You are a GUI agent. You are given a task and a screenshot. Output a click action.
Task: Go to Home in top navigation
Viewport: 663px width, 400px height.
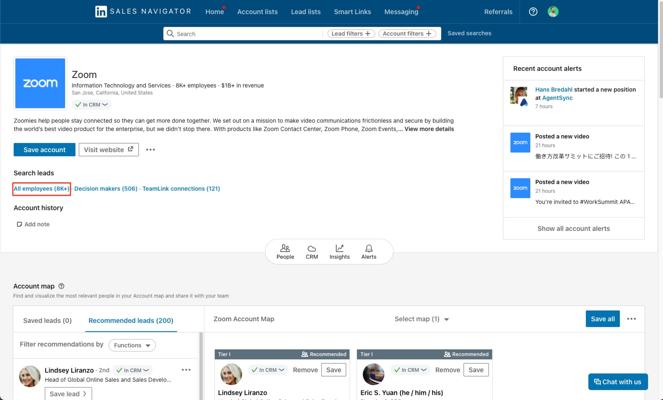tap(214, 12)
